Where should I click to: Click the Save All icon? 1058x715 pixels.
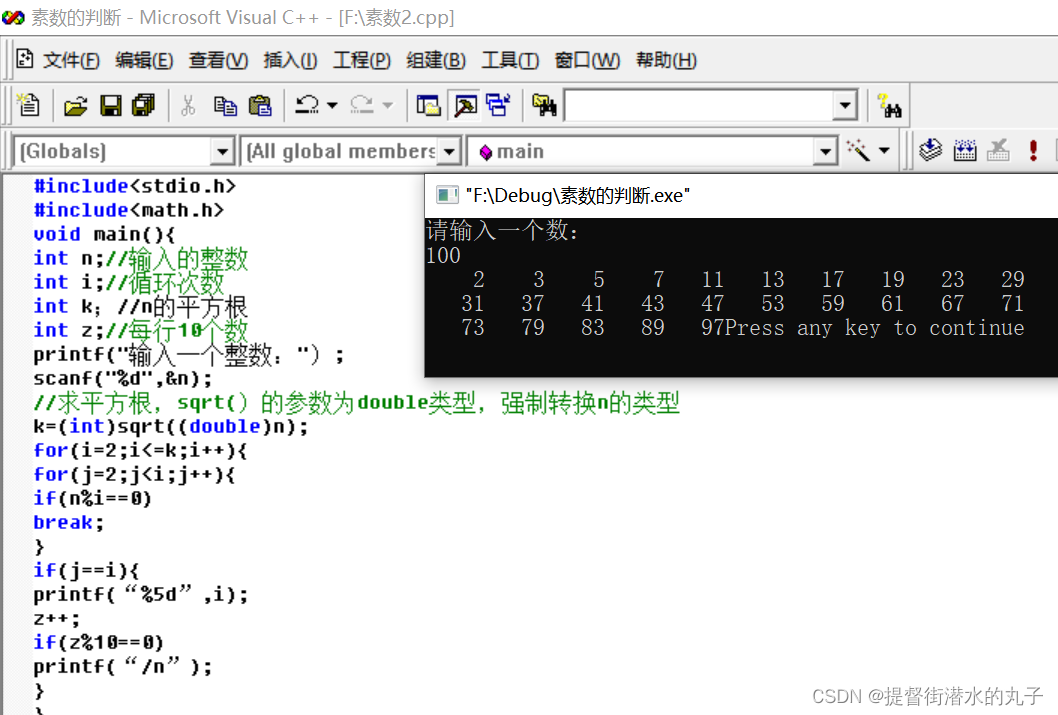coord(144,105)
